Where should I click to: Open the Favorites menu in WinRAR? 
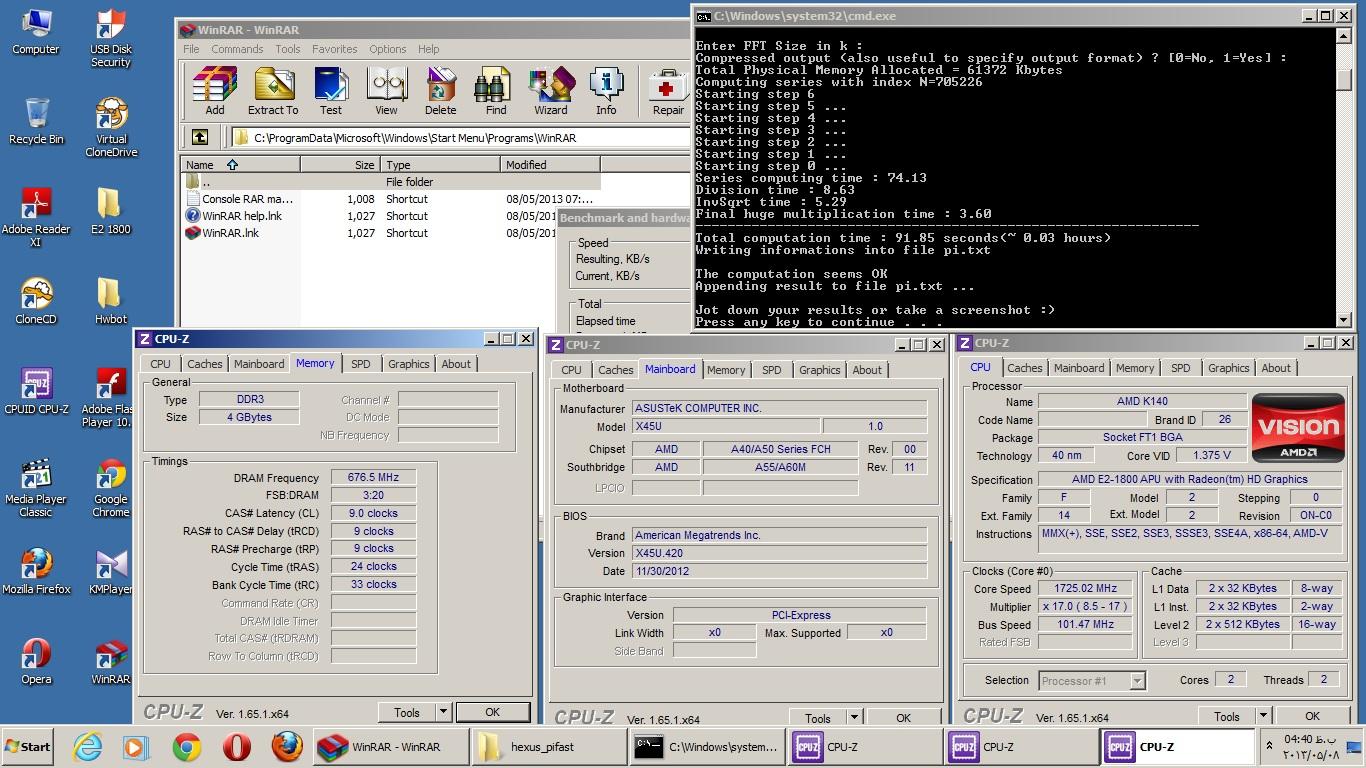[335, 49]
